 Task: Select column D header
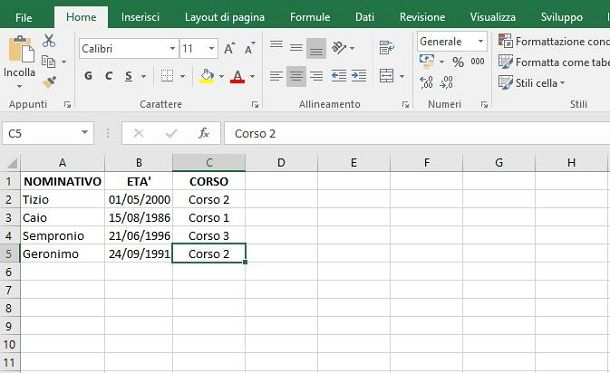click(x=281, y=163)
